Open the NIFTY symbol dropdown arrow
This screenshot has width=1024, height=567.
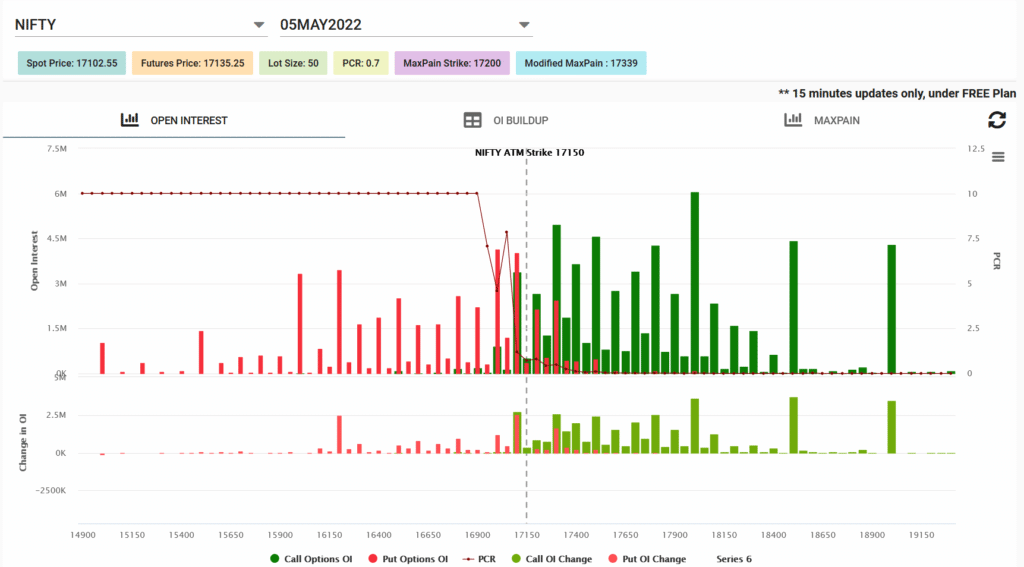pyautogui.click(x=259, y=25)
